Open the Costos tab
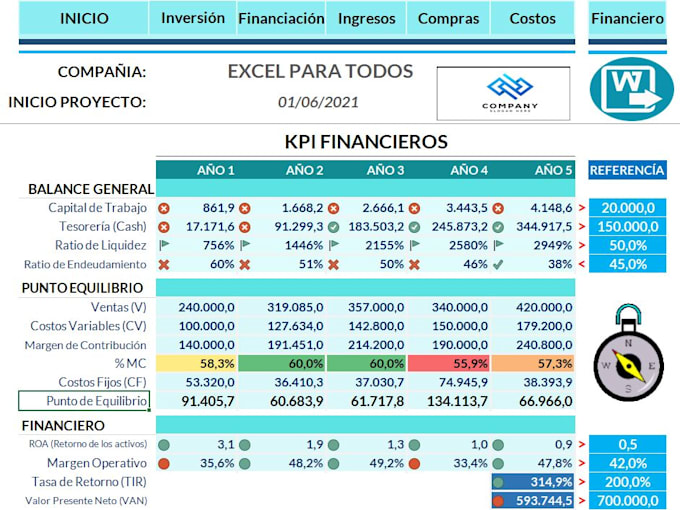680x510 pixels. (x=533, y=18)
